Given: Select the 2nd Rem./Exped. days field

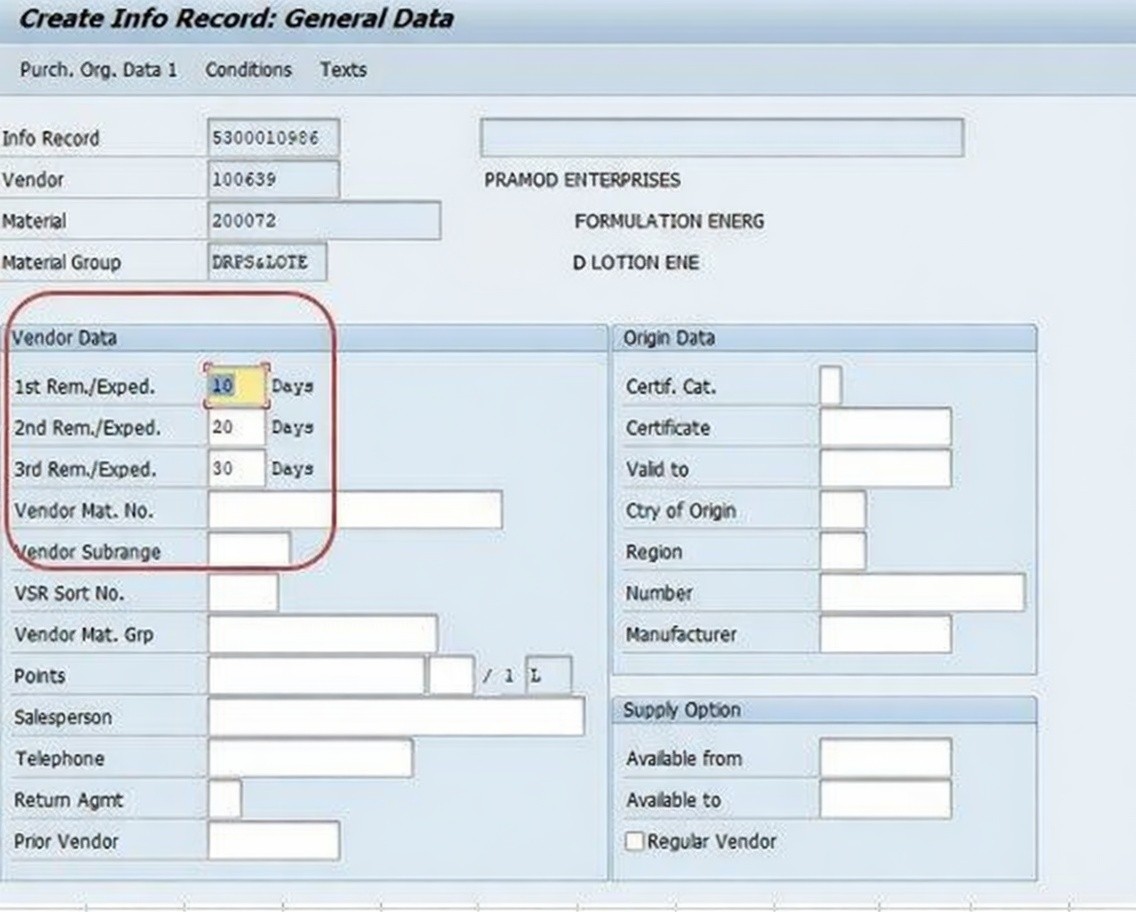Looking at the screenshot, I should (237, 428).
